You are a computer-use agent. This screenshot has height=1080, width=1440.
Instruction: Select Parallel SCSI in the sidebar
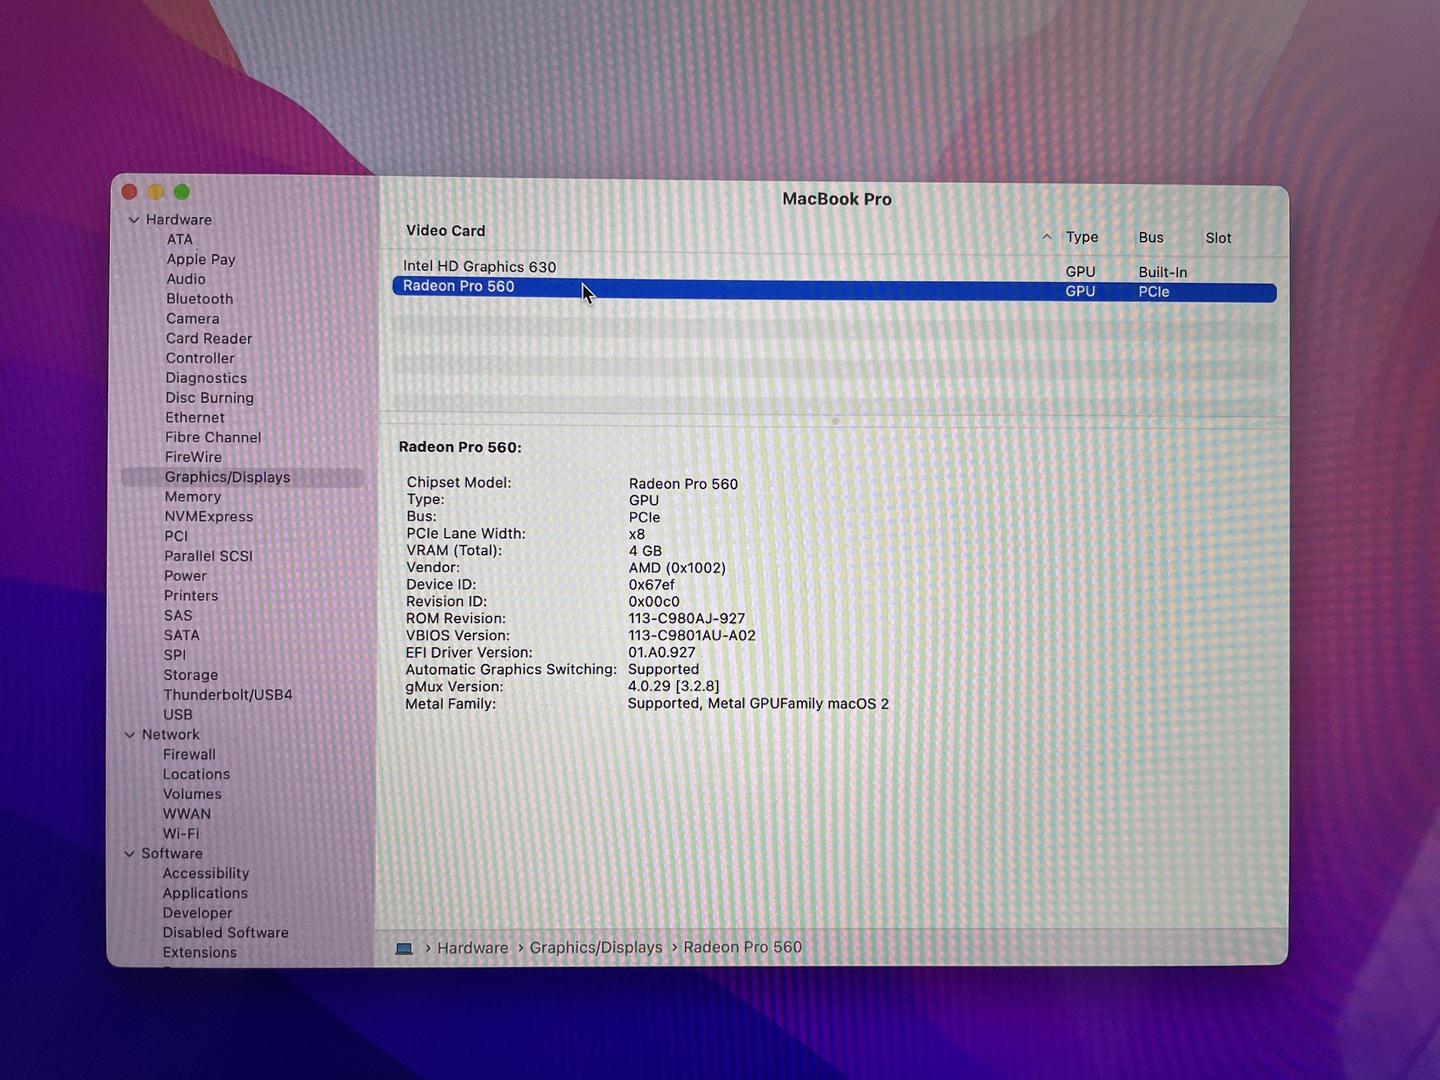[208, 557]
